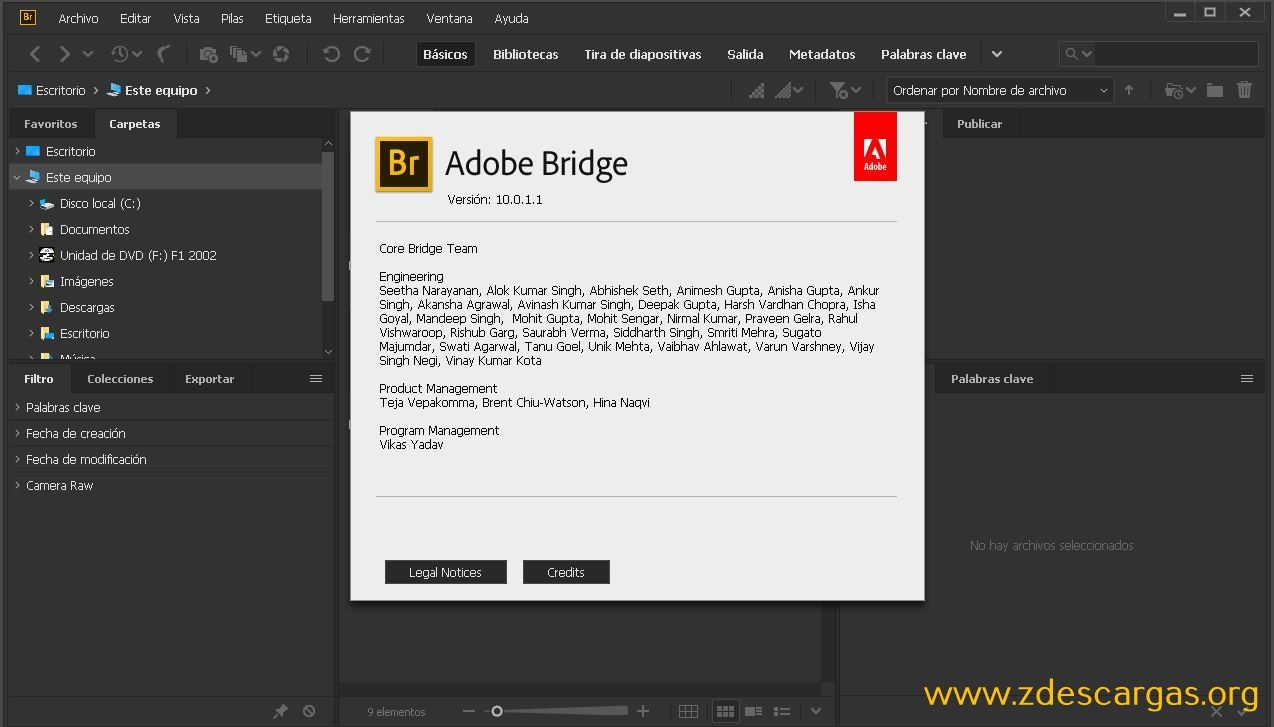Image resolution: width=1274 pixels, height=727 pixels.
Task: Open the Filtro panel menu icon
Action: pyautogui.click(x=316, y=378)
